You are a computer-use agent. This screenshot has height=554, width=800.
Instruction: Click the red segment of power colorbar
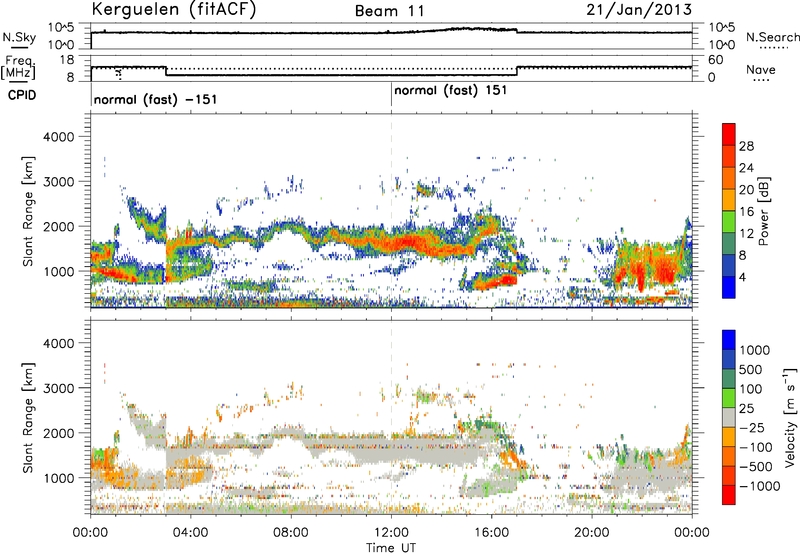pos(729,135)
